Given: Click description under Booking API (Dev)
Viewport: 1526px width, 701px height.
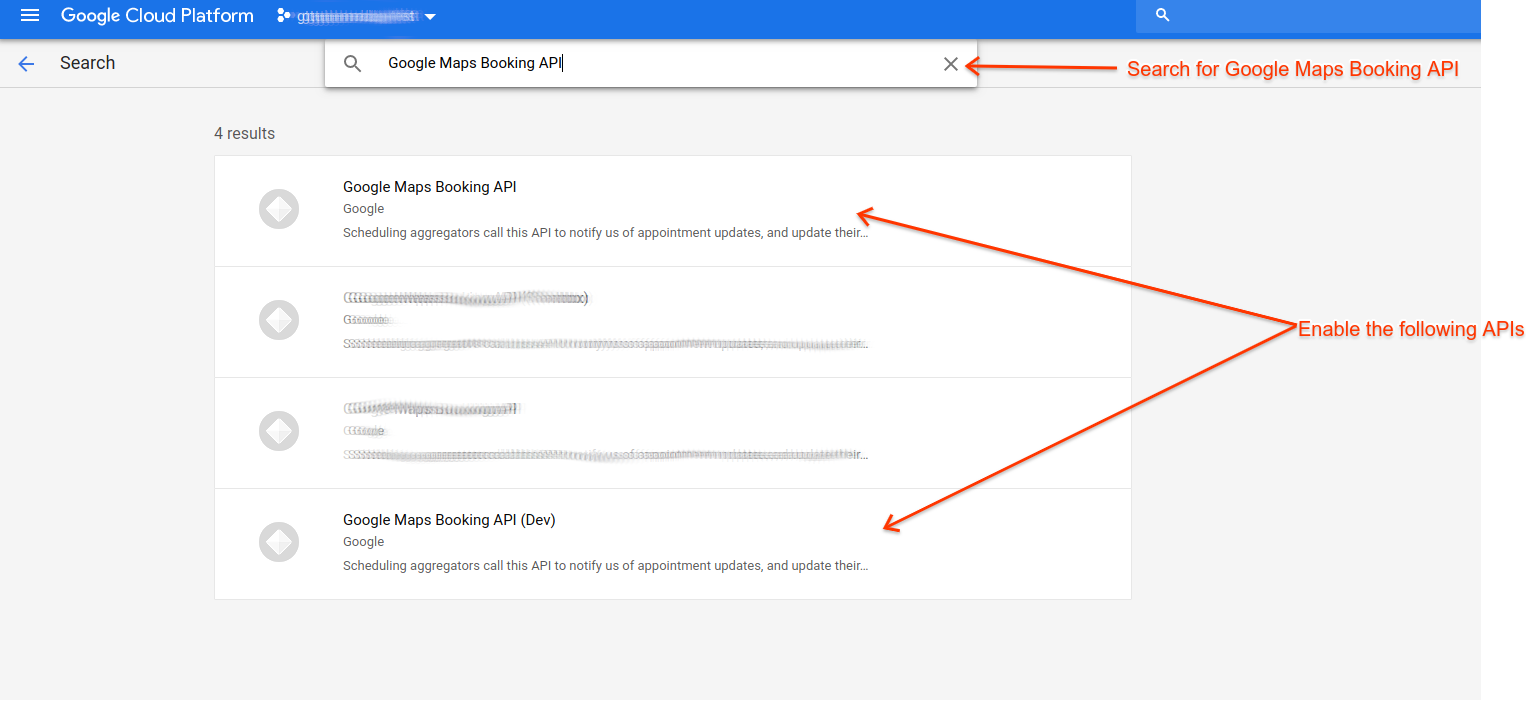Looking at the screenshot, I should (x=605, y=566).
